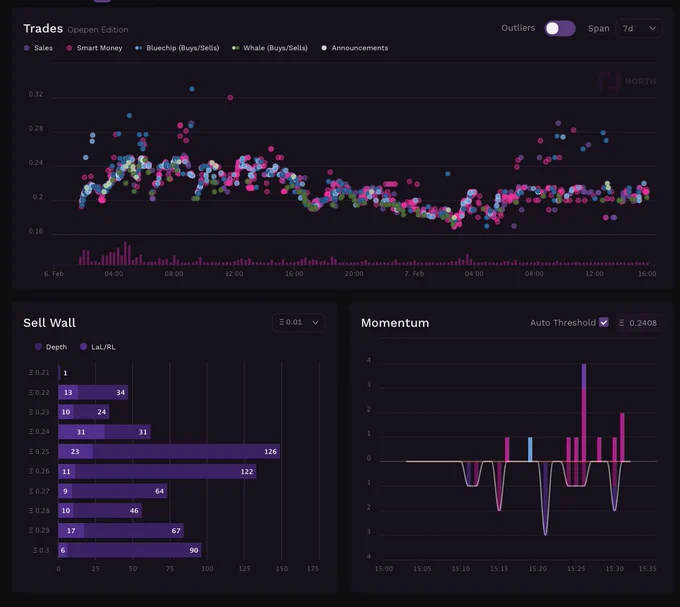
Task: Click the '15:00' Momentum time label
Action: click(384, 568)
